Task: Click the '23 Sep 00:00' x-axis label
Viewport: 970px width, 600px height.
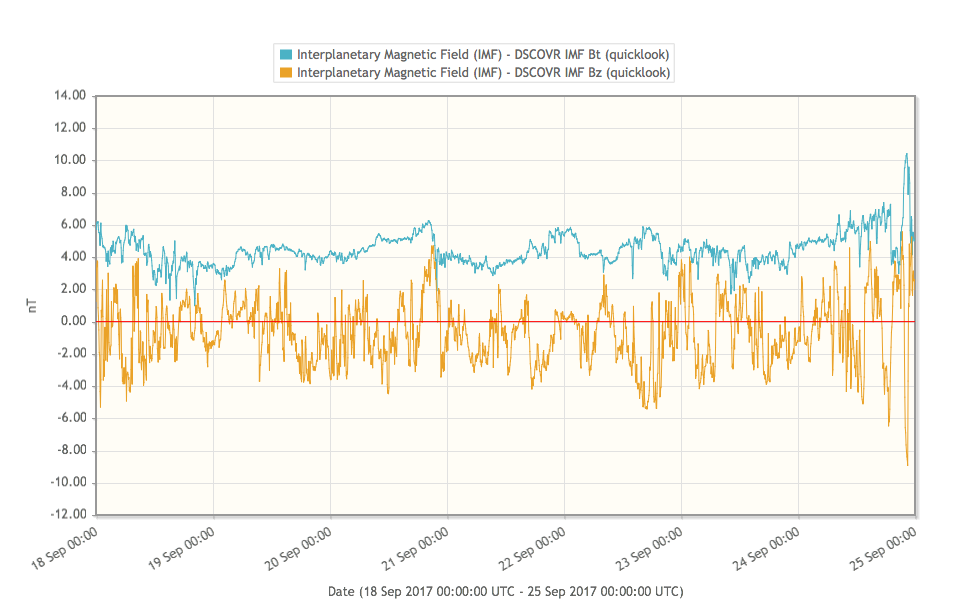Action: (x=650, y=548)
